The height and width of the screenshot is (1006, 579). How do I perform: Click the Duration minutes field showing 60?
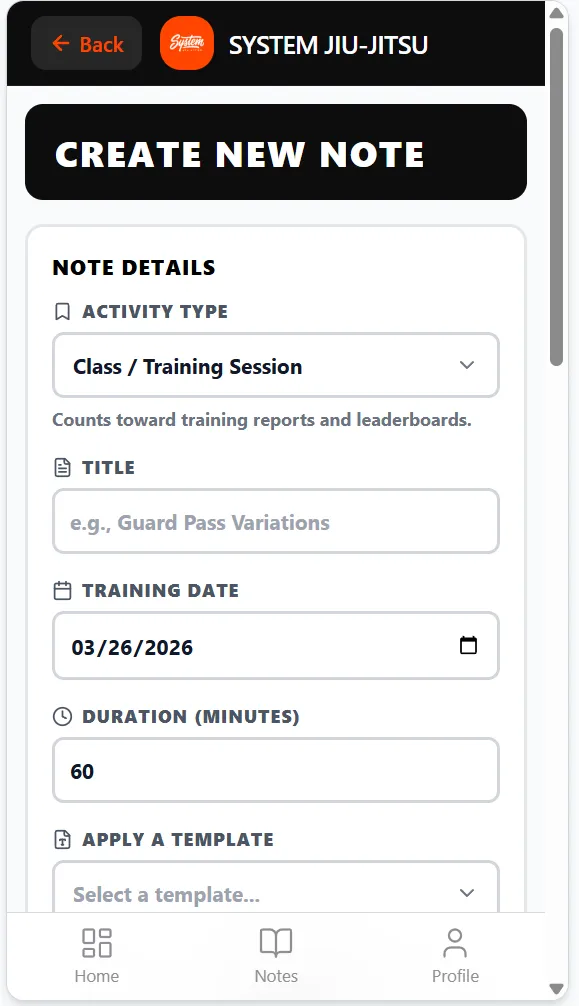coord(276,770)
